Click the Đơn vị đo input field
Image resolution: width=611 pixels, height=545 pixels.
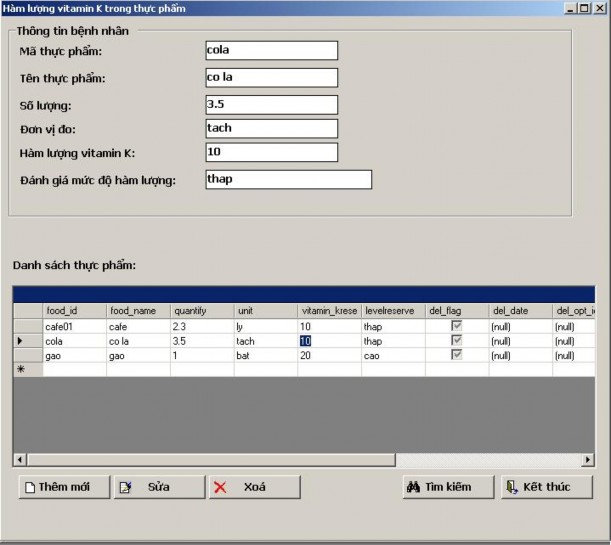(271, 128)
